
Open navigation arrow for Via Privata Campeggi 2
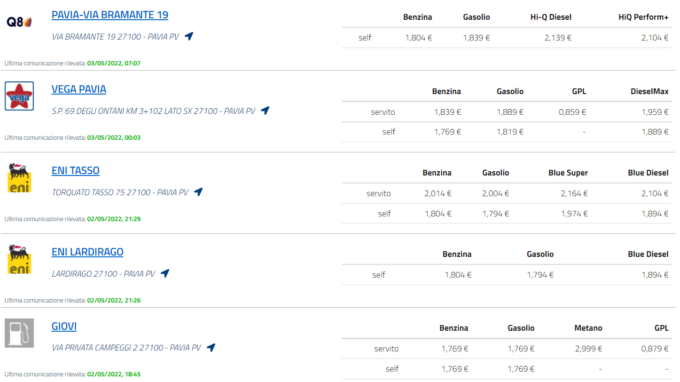211,347
